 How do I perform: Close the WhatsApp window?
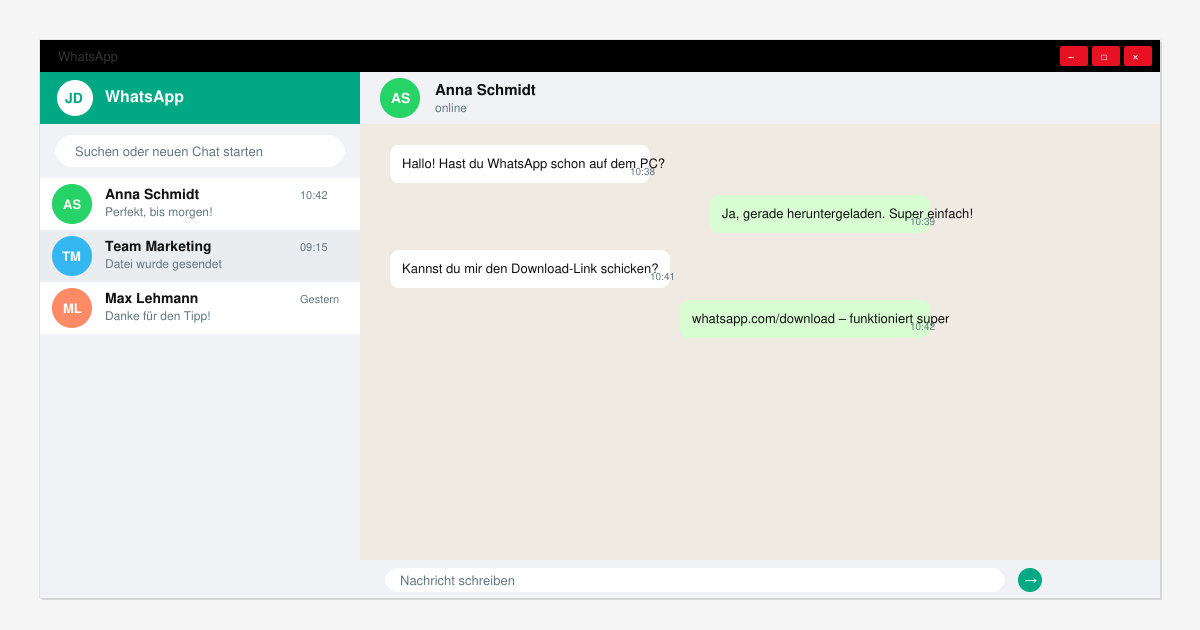pos(1138,56)
